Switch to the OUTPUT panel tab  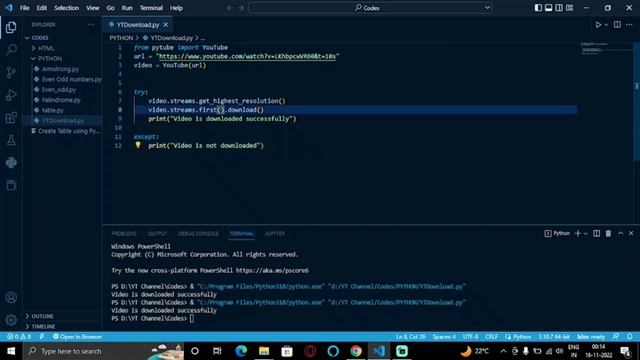tap(158, 233)
